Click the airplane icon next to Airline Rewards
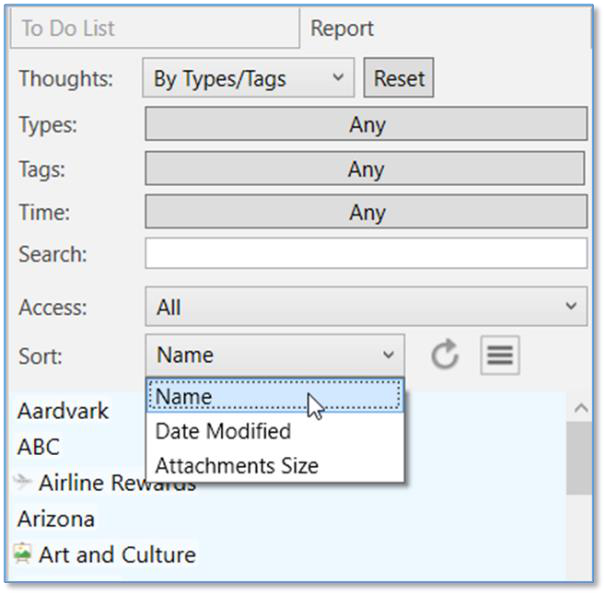This screenshot has height=595, width=606. pyautogui.click(x=25, y=483)
